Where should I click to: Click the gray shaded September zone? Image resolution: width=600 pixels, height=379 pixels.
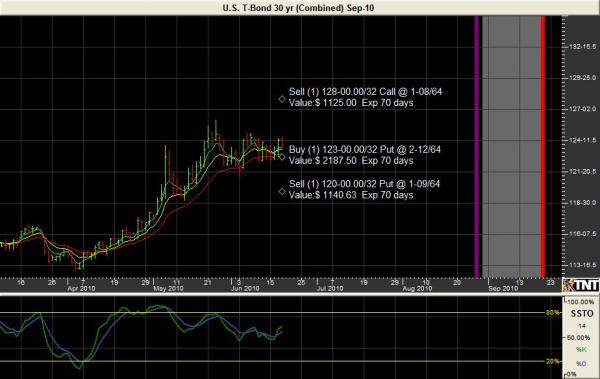(x=511, y=147)
